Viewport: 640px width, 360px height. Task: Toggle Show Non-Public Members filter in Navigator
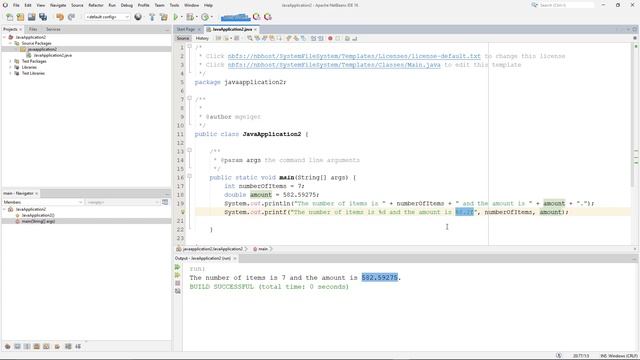37,346
